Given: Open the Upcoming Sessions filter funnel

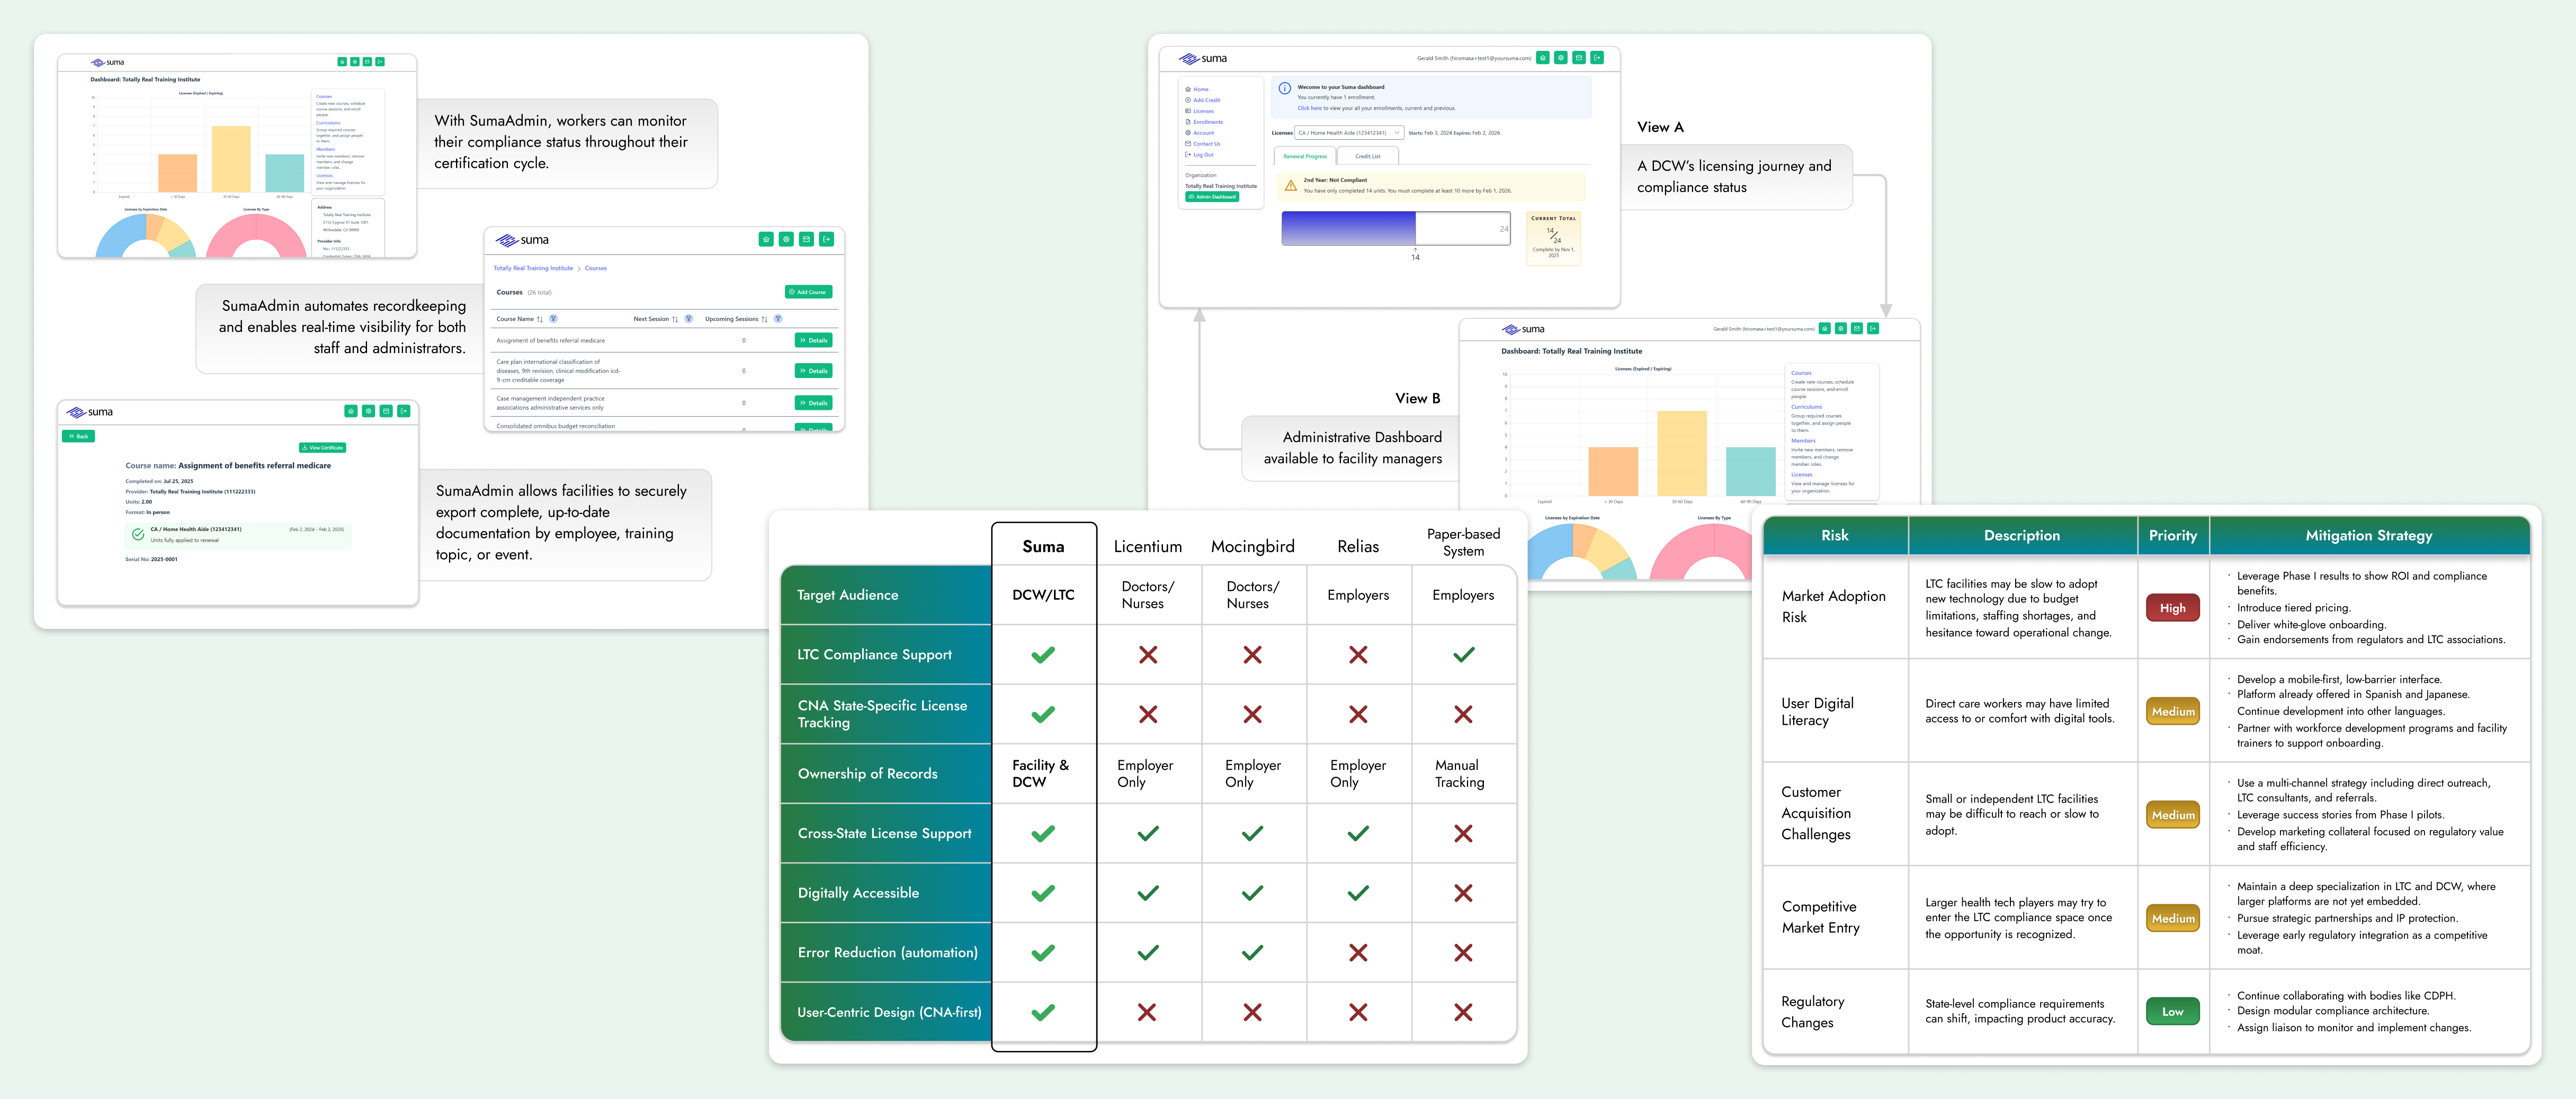Looking at the screenshot, I should pyautogui.click(x=778, y=319).
